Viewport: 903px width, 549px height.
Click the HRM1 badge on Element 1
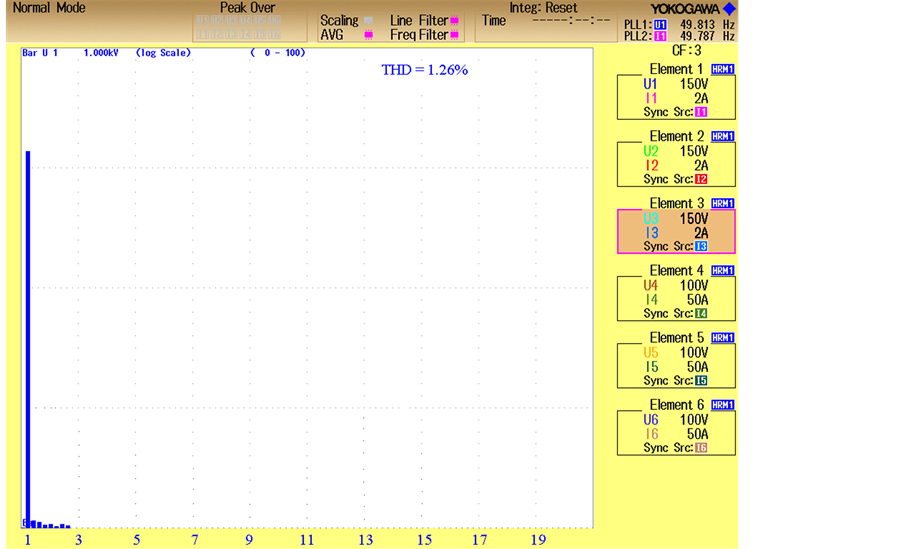[x=723, y=70]
